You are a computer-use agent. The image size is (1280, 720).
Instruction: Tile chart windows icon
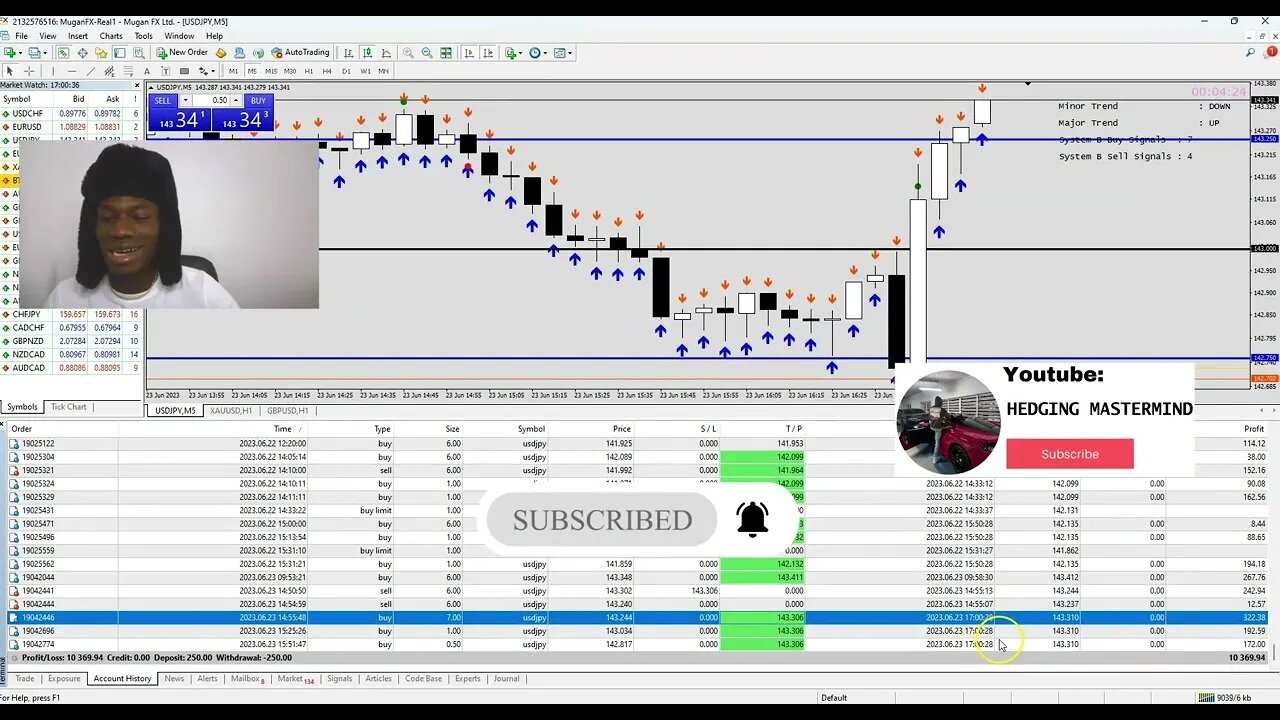446,53
